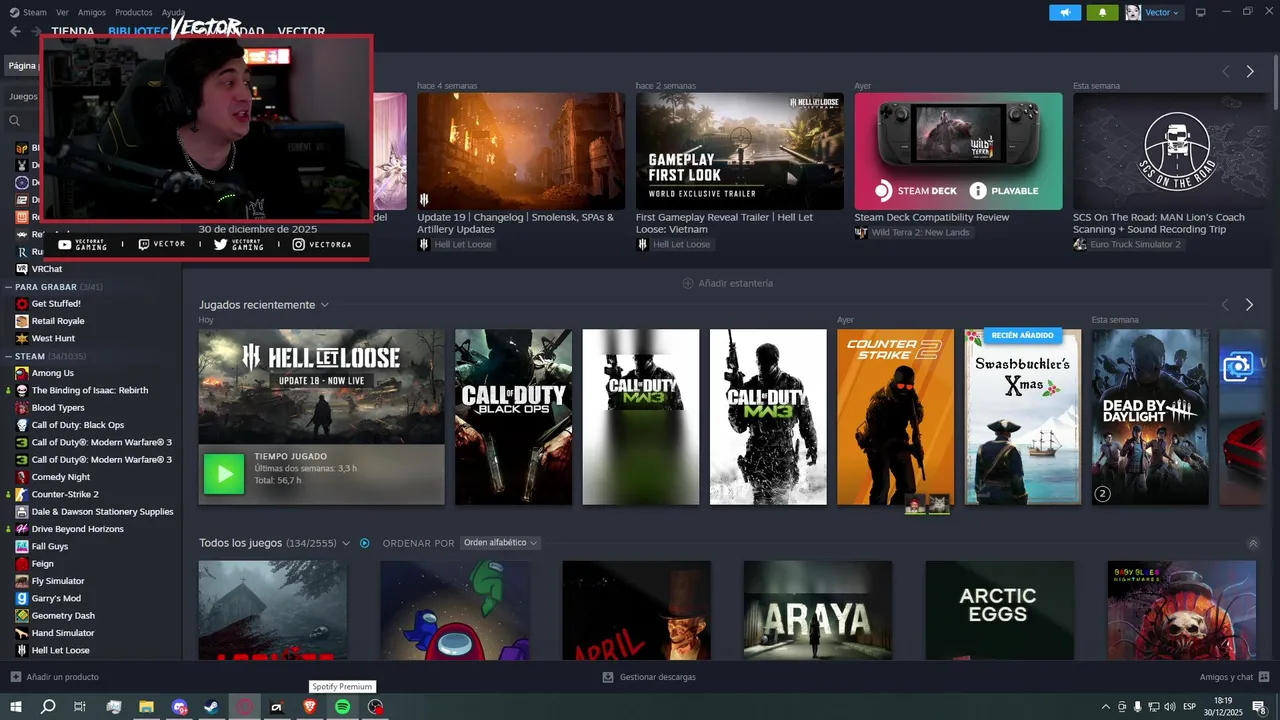Click Añadir estantería
This screenshot has width=1280, height=720.
(x=727, y=283)
